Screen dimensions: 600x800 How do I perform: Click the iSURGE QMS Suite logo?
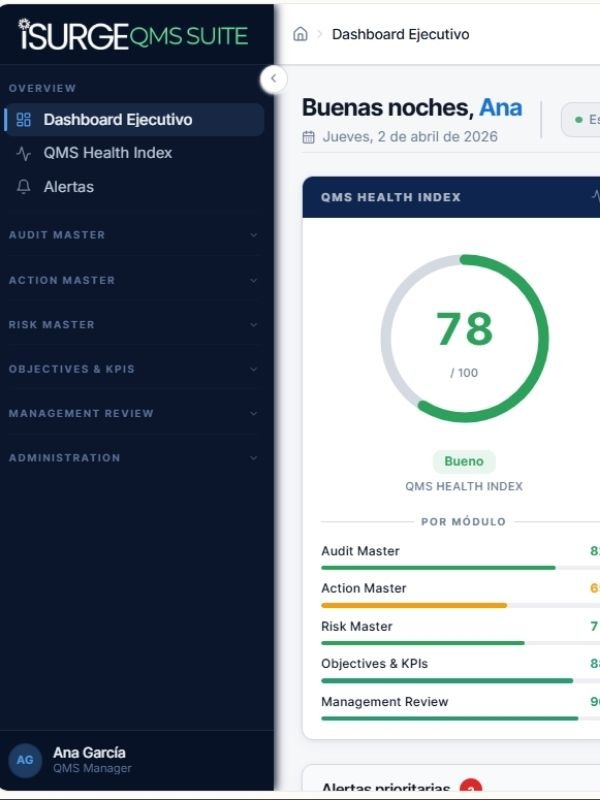[133, 35]
